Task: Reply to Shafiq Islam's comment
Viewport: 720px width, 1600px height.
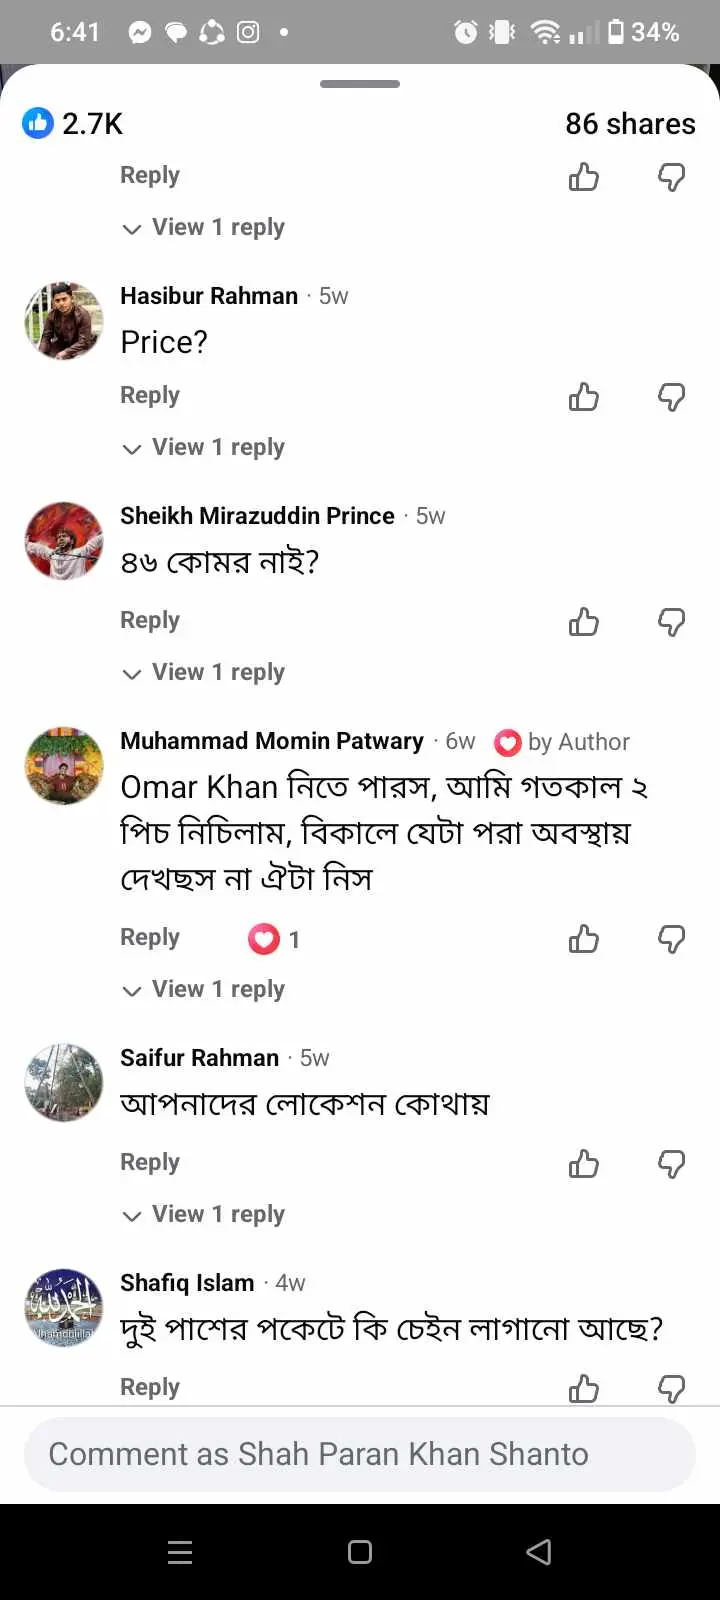Action: (150, 1387)
